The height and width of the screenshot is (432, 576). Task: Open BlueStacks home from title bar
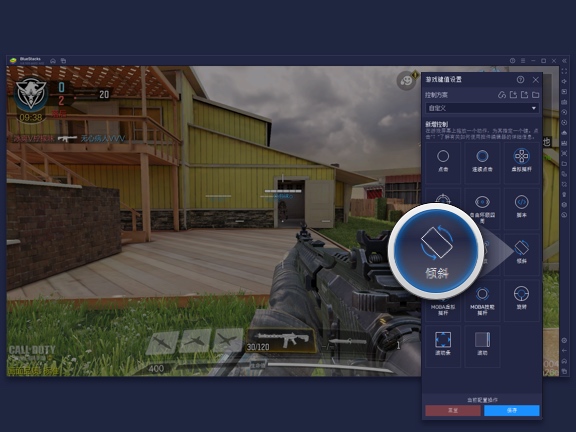click(53, 61)
